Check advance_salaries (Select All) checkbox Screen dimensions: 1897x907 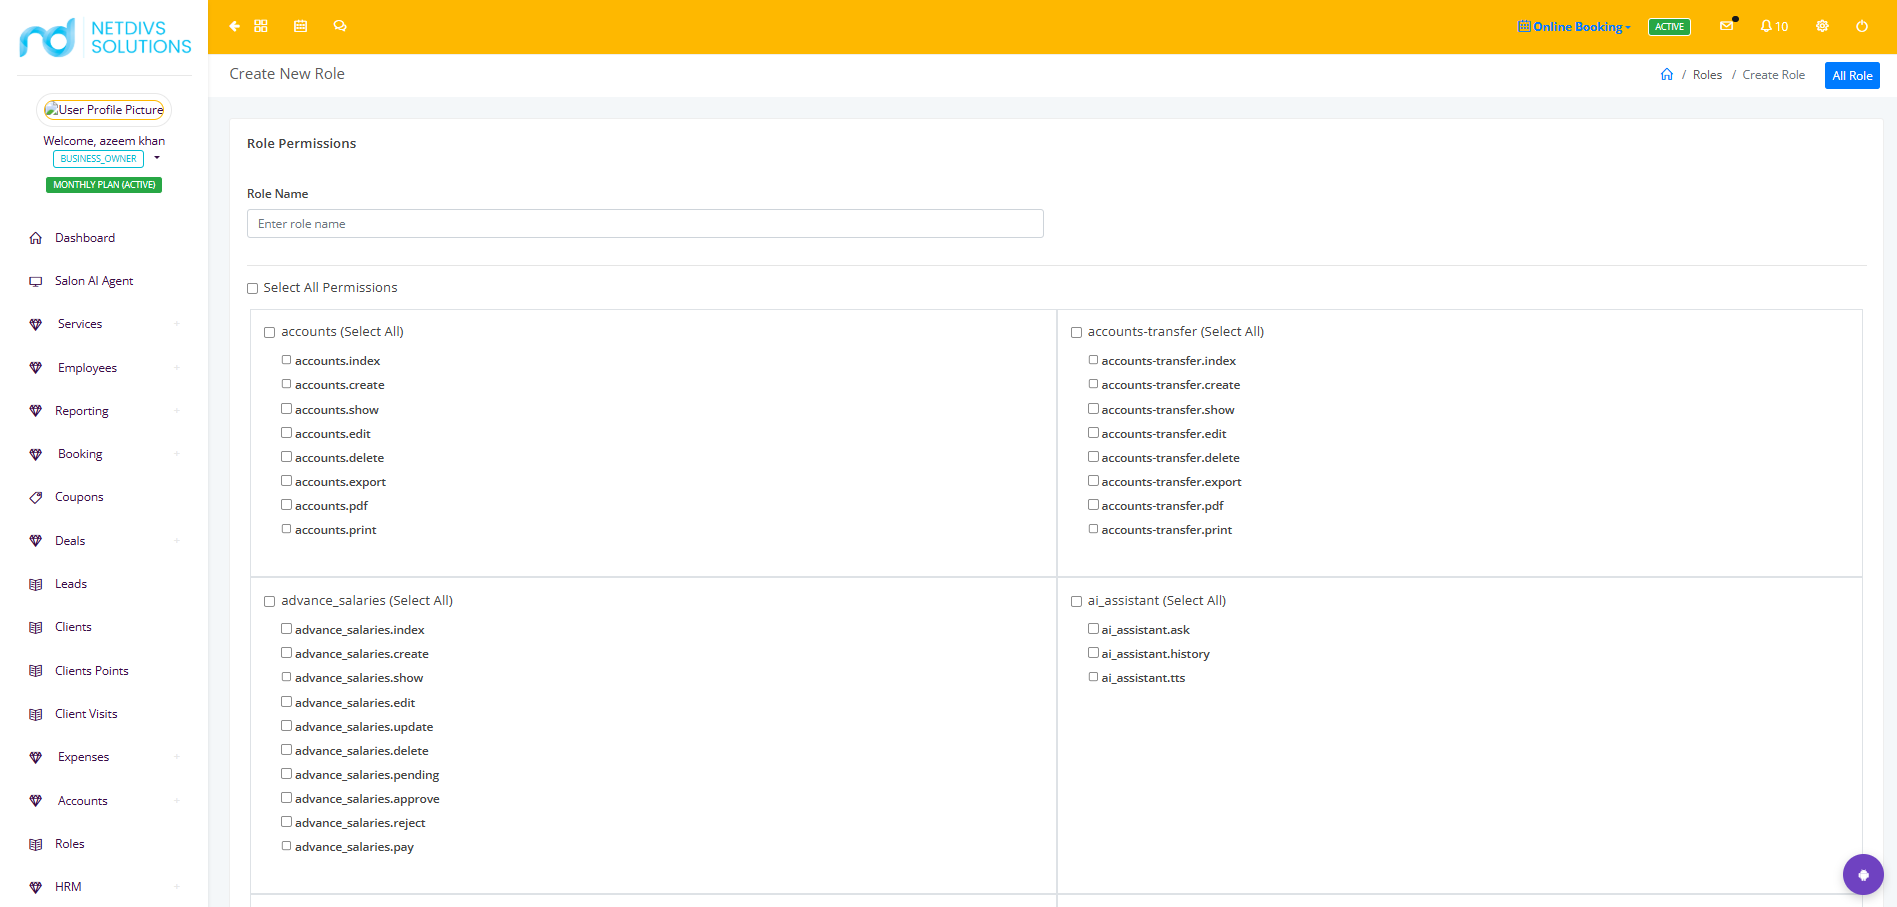[270, 602]
